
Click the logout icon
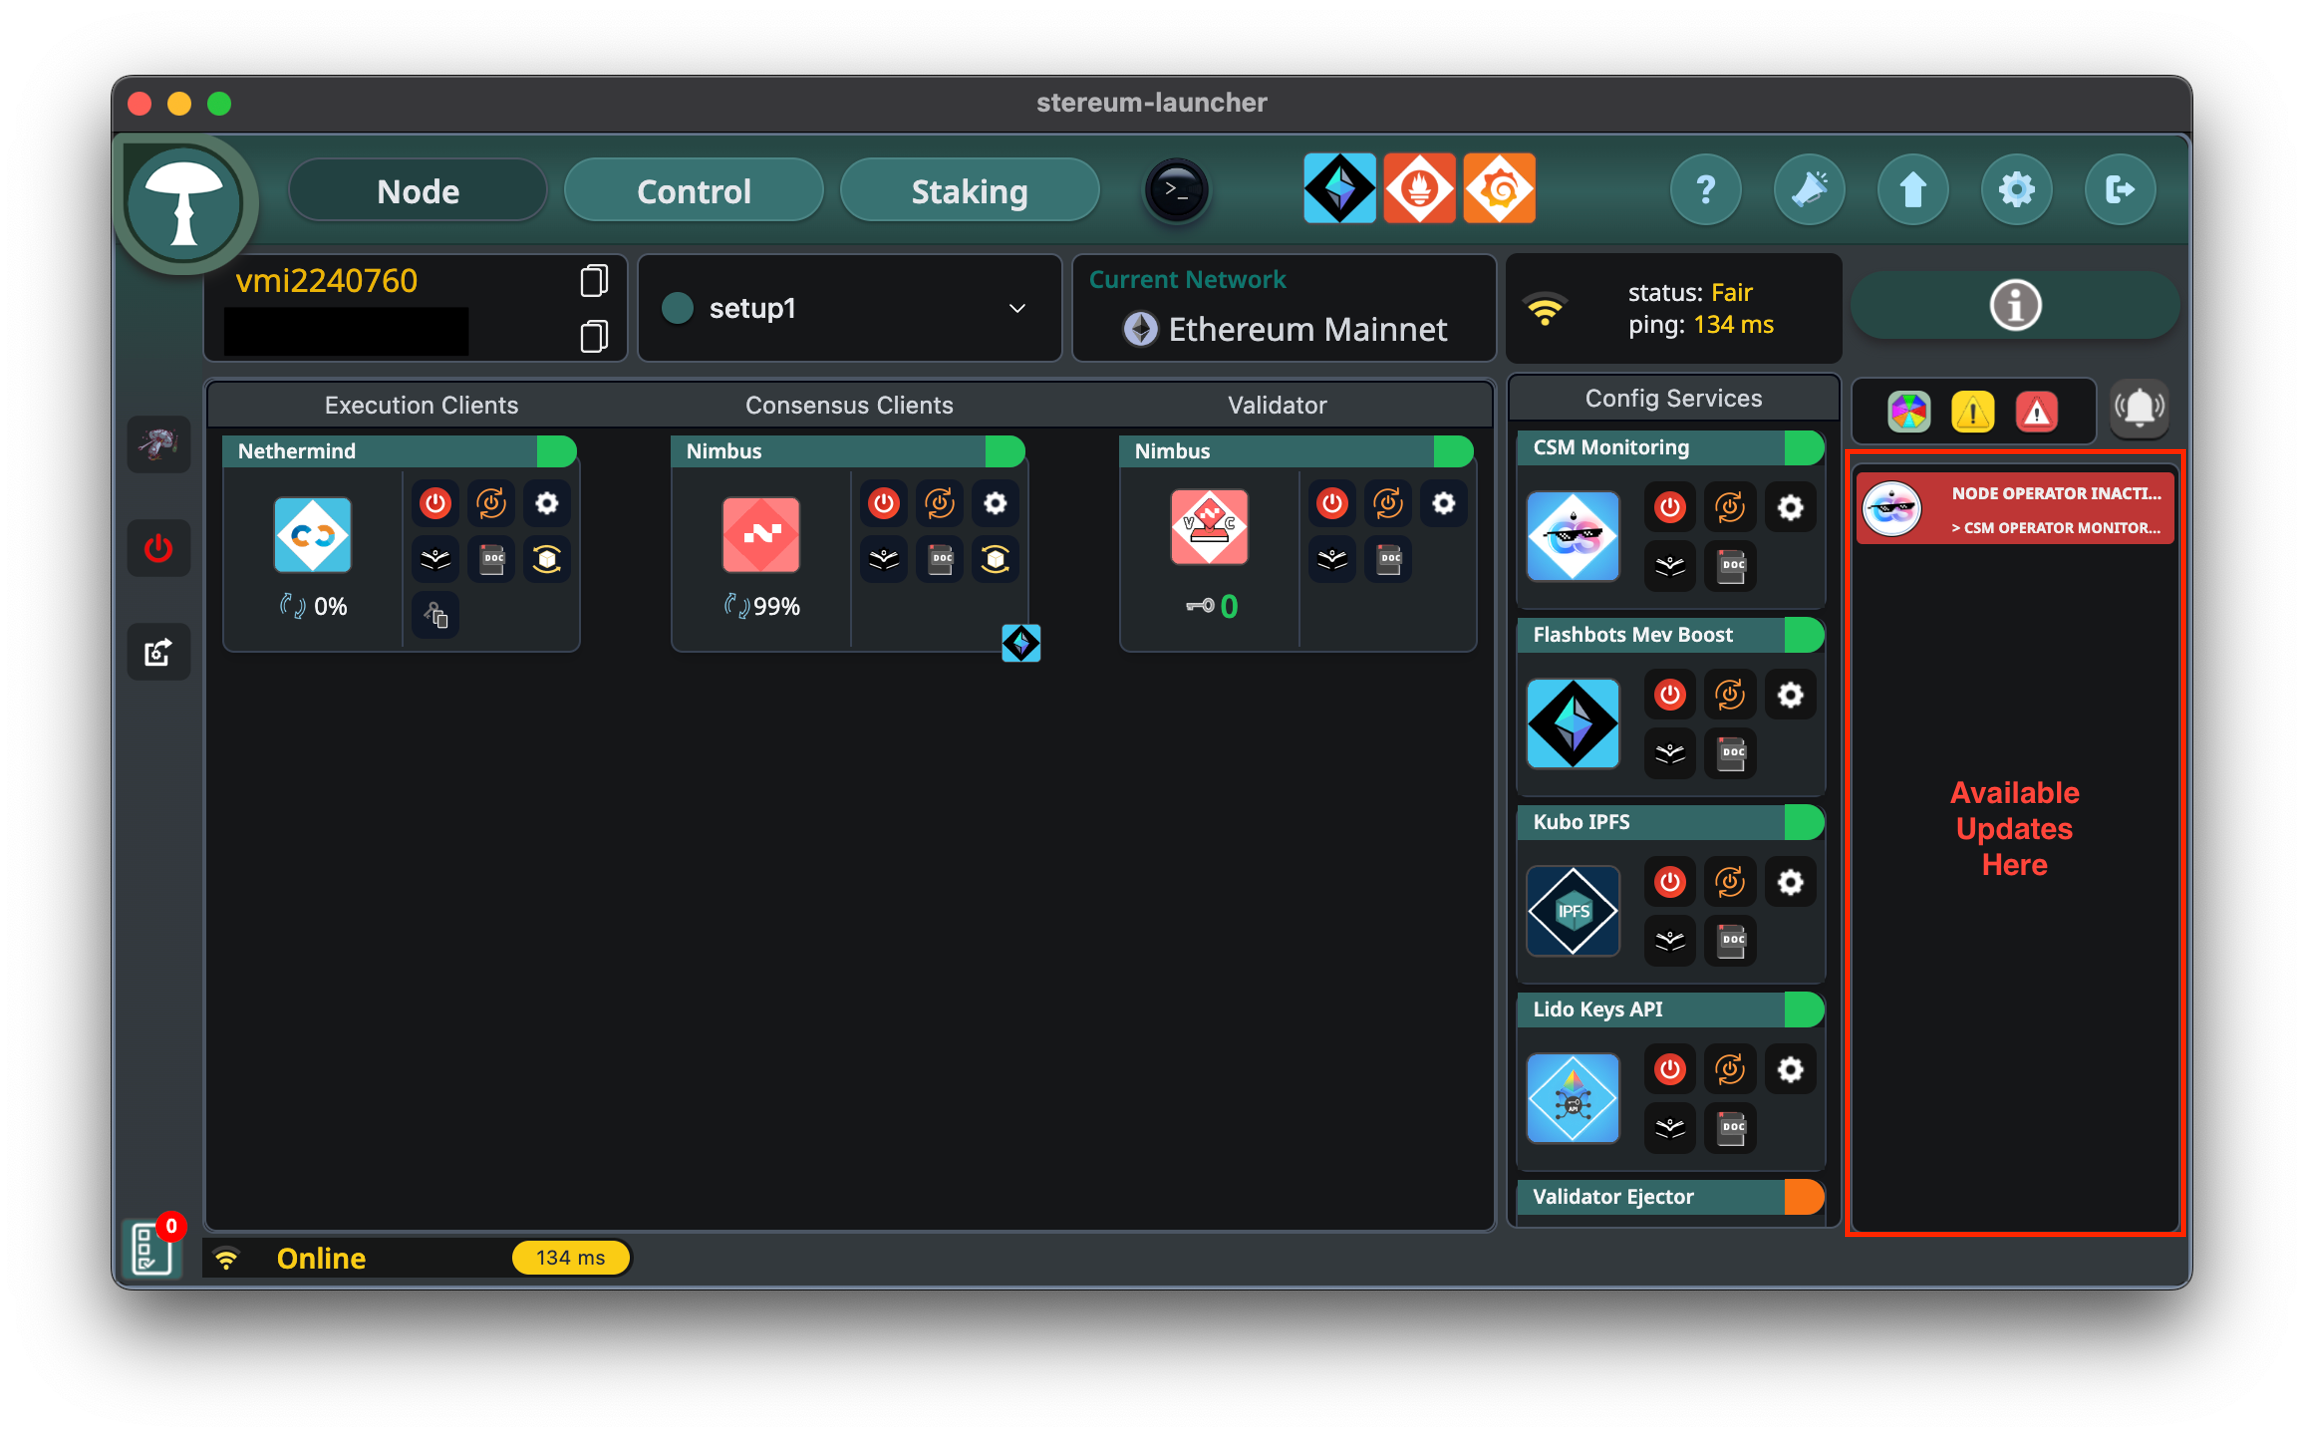click(2120, 189)
